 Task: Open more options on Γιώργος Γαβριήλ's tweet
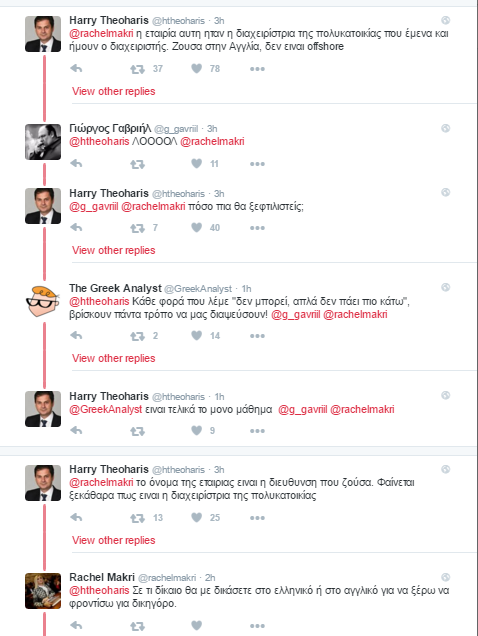point(257,164)
